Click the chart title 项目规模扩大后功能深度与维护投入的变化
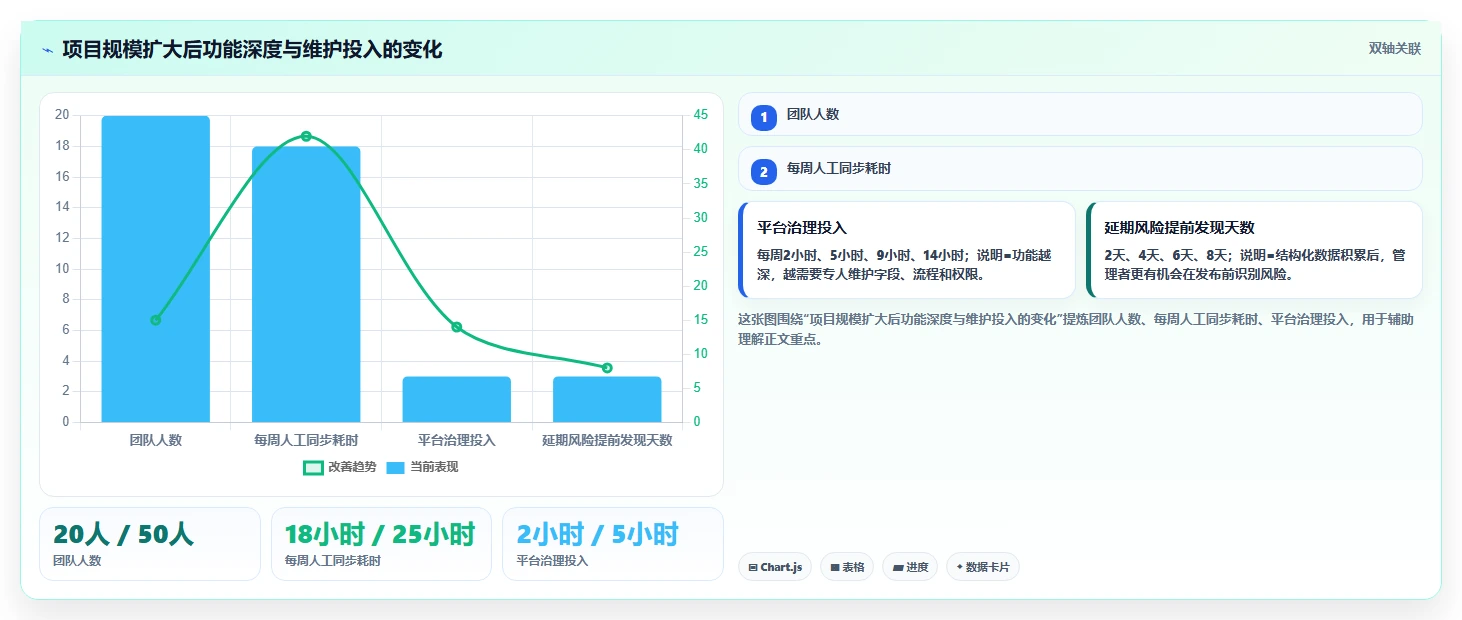The image size is (1462, 620). pyautogui.click(x=252, y=49)
